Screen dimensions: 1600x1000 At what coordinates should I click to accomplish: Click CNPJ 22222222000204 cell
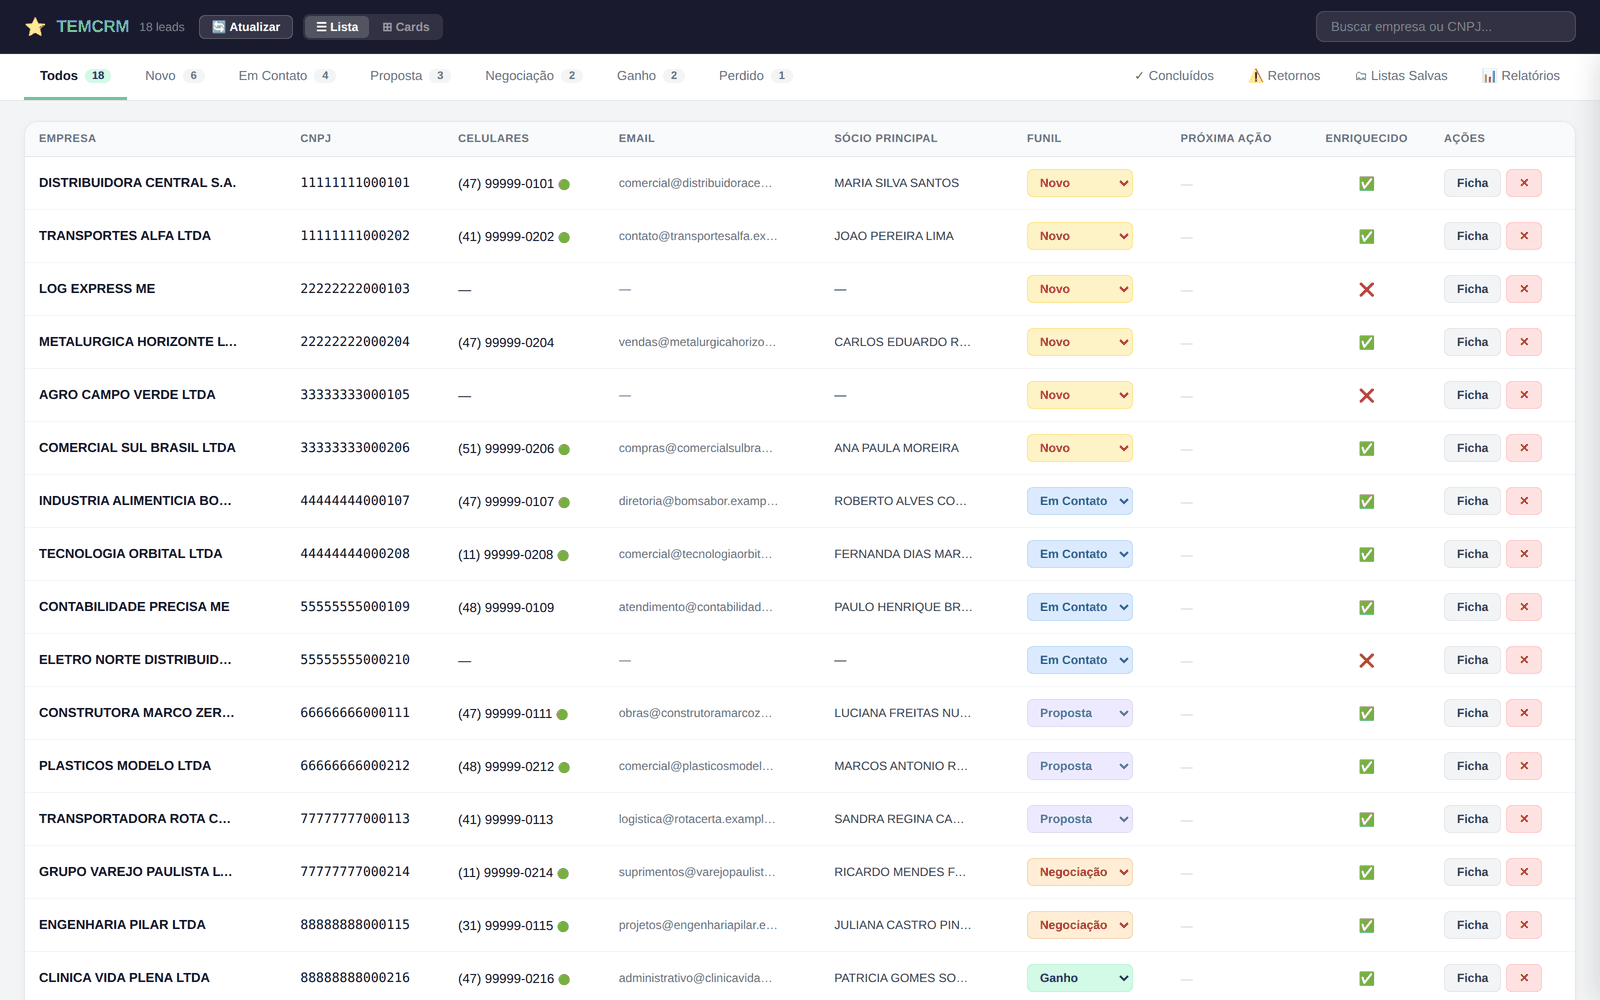(355, 342)
